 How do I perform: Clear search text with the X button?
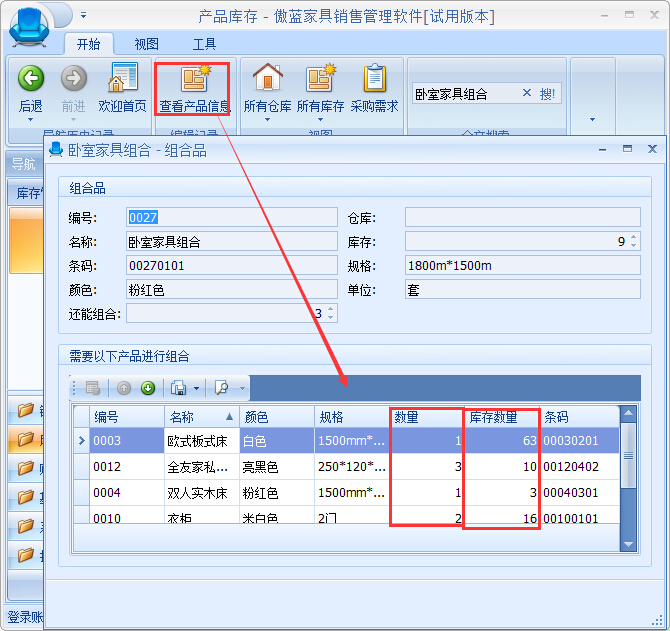click(527, 93)
